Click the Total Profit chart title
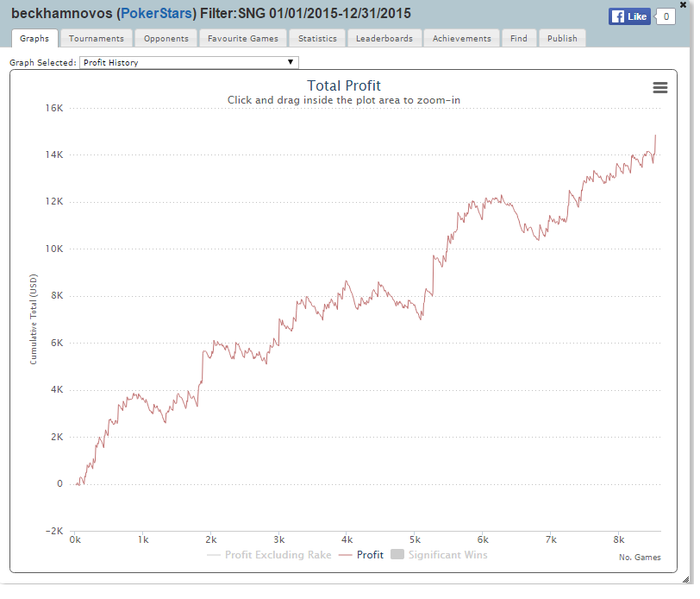 tap(344, 85)
